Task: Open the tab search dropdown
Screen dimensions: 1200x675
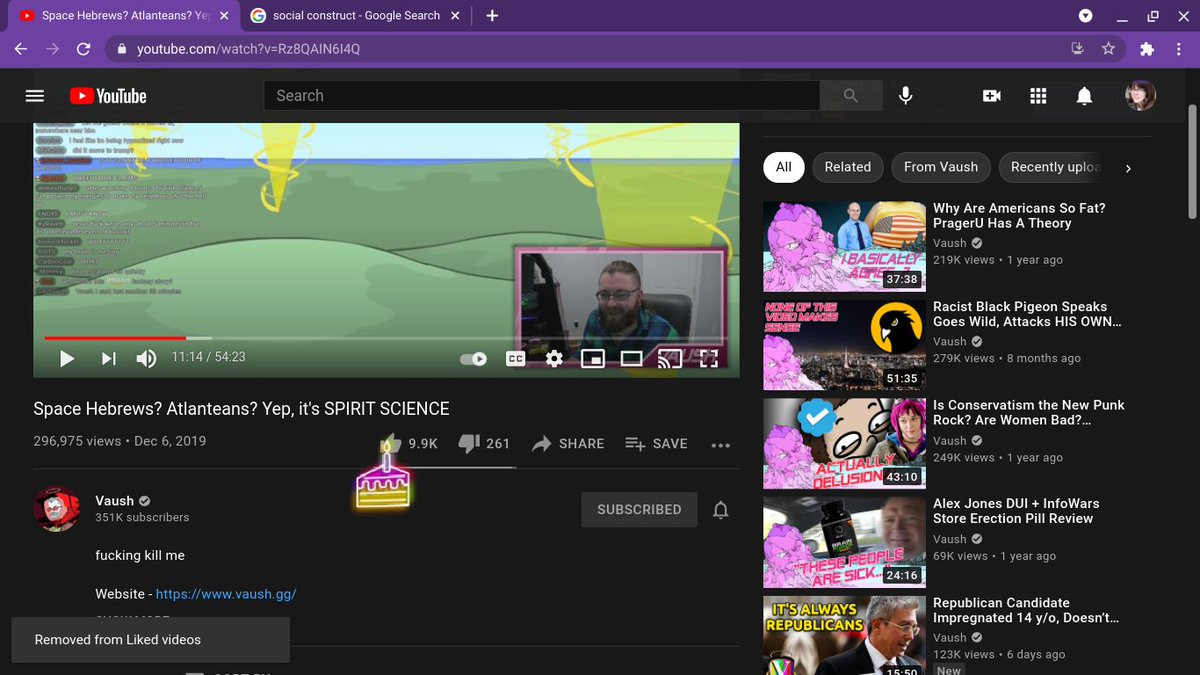Action: [x=1086, y=16]
